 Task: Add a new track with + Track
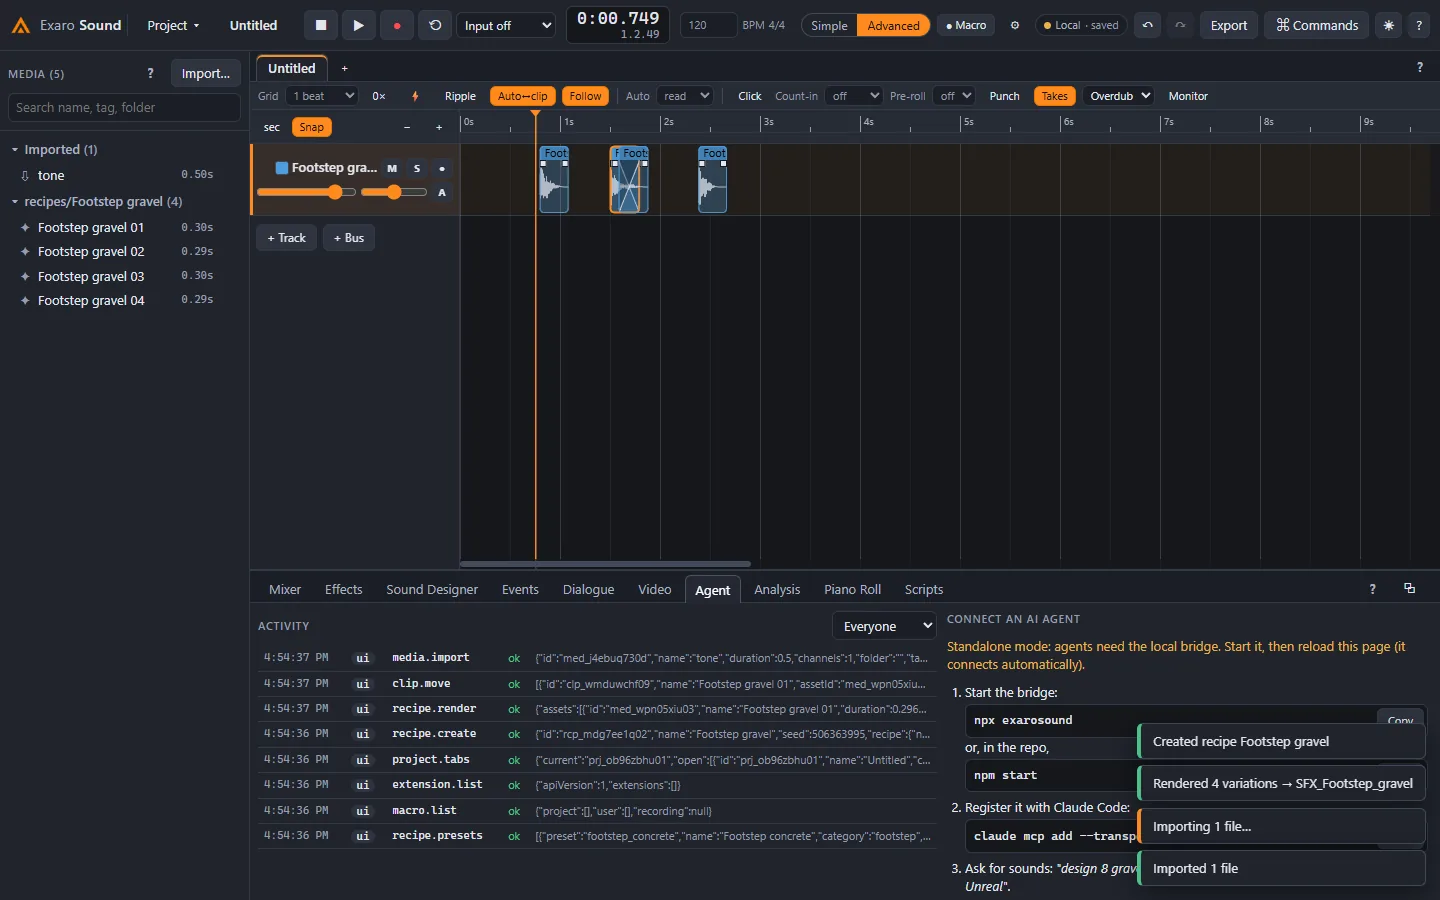287,238
